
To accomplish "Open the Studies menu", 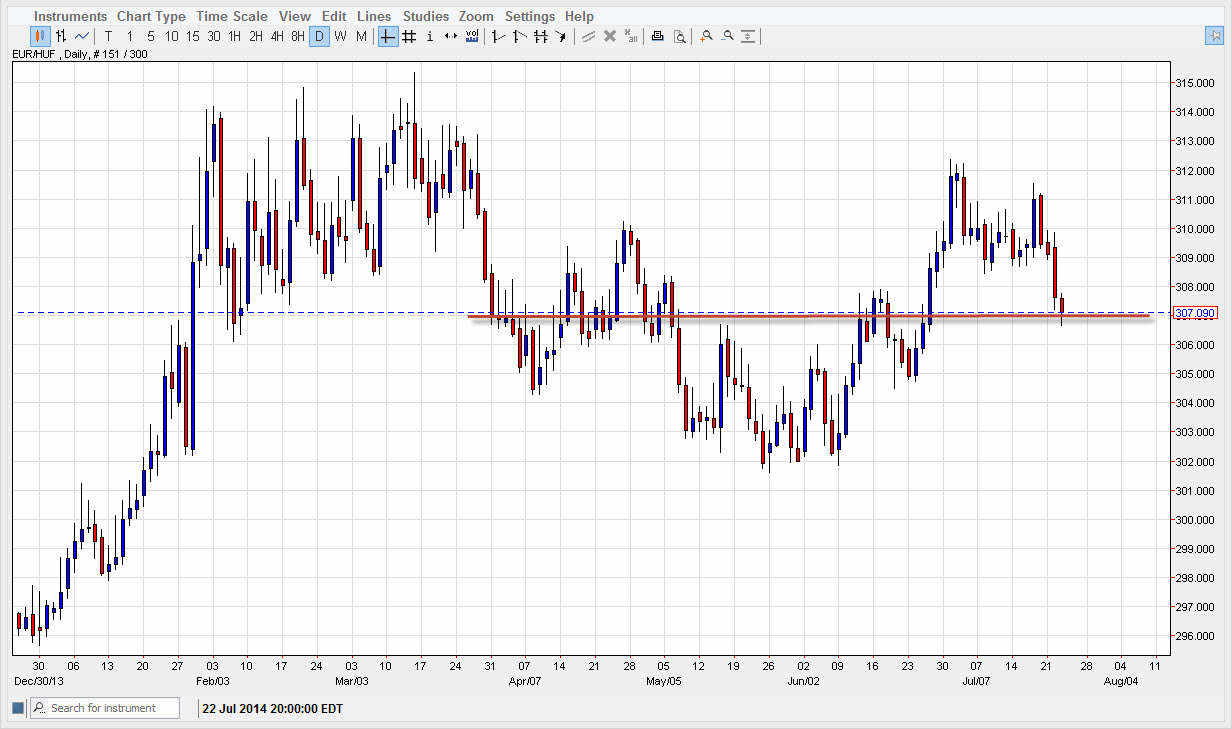I will [x=426, y=16].
